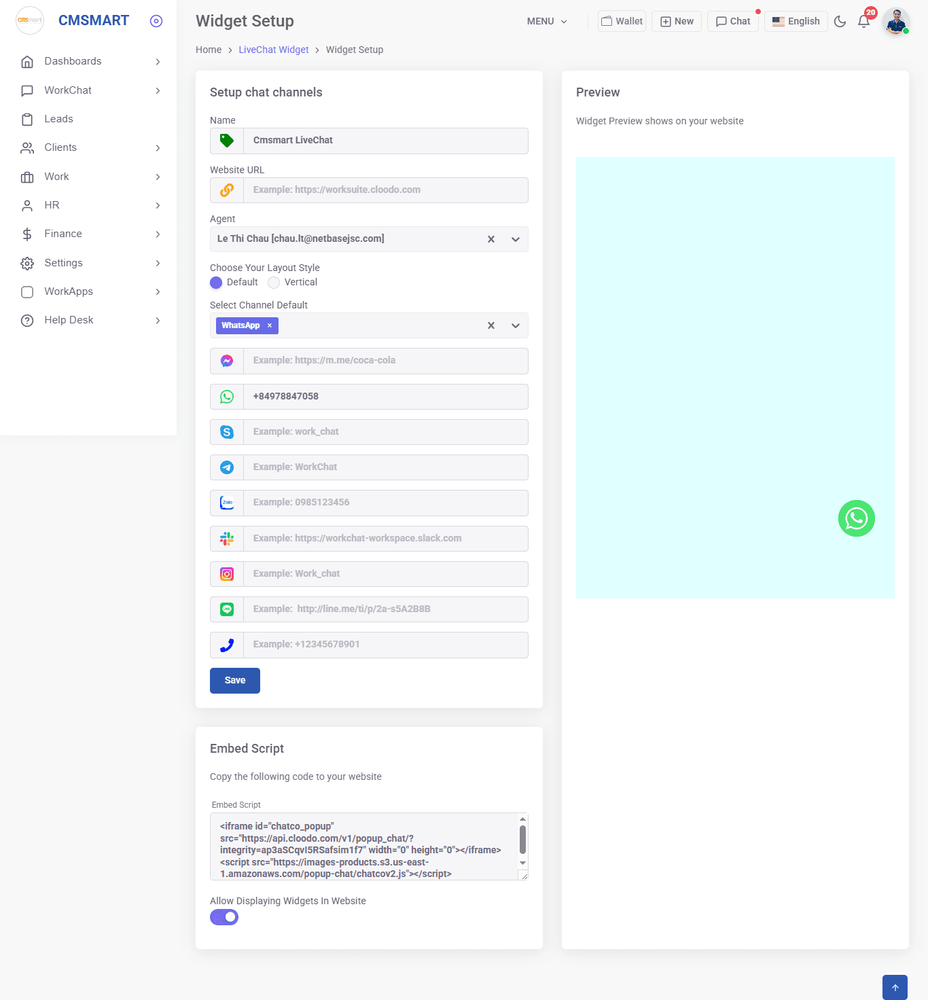Expand the MENU dropdown in header
Screen dimensions: 928x1000
547,21
